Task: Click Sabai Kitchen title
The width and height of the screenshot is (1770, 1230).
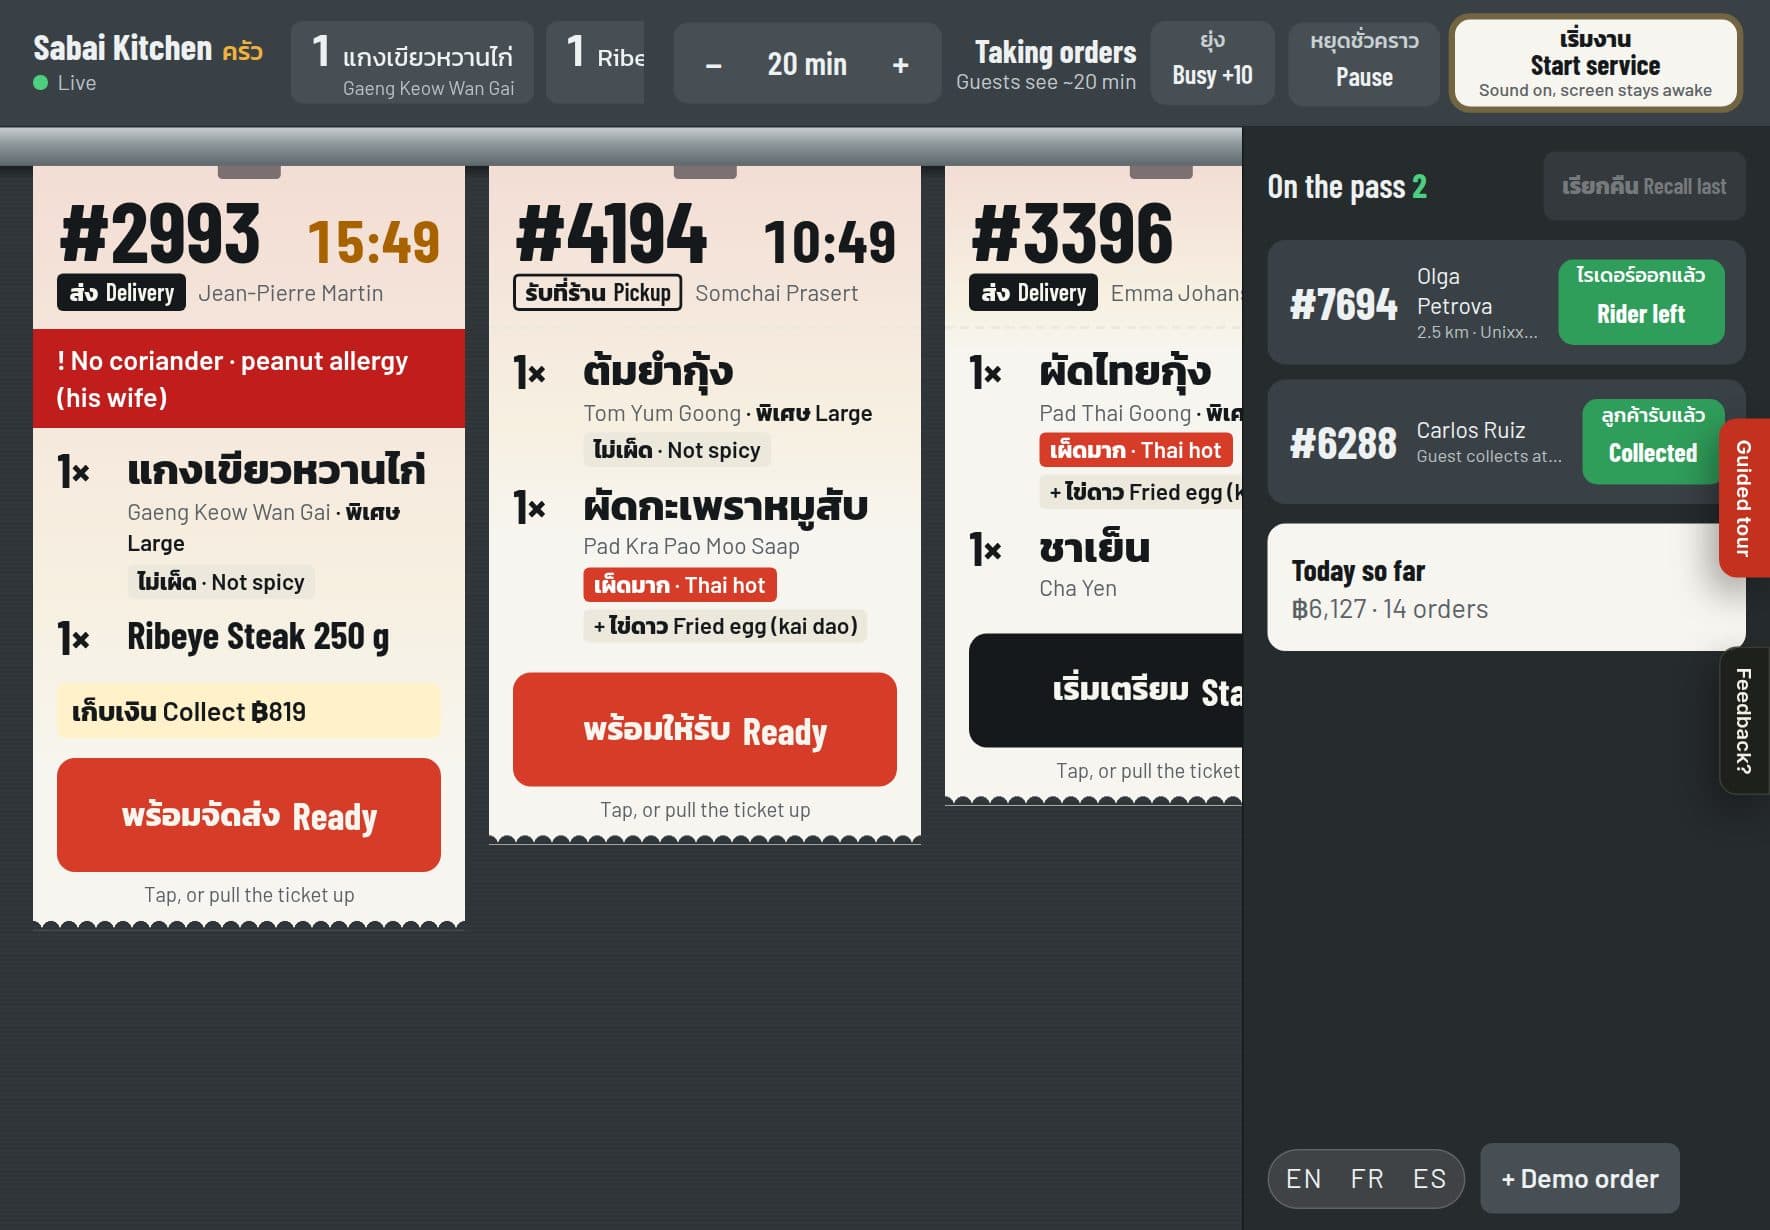Action: [x=122, y=48]
